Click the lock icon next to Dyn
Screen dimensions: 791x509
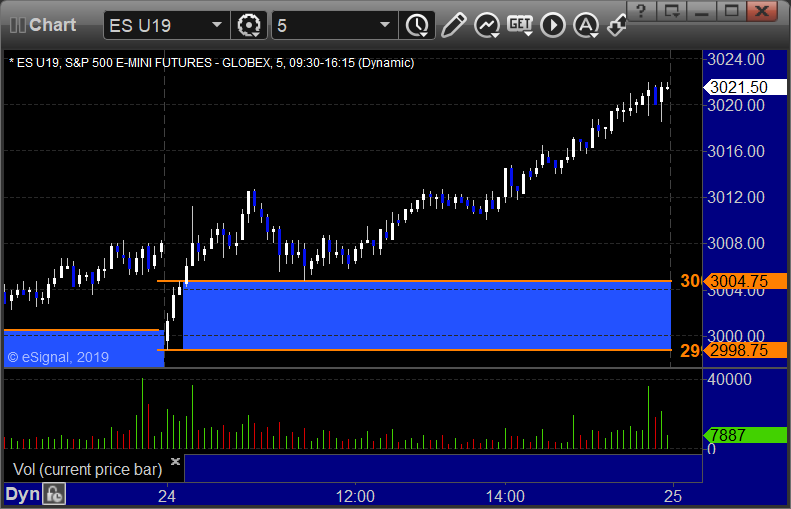53,494
